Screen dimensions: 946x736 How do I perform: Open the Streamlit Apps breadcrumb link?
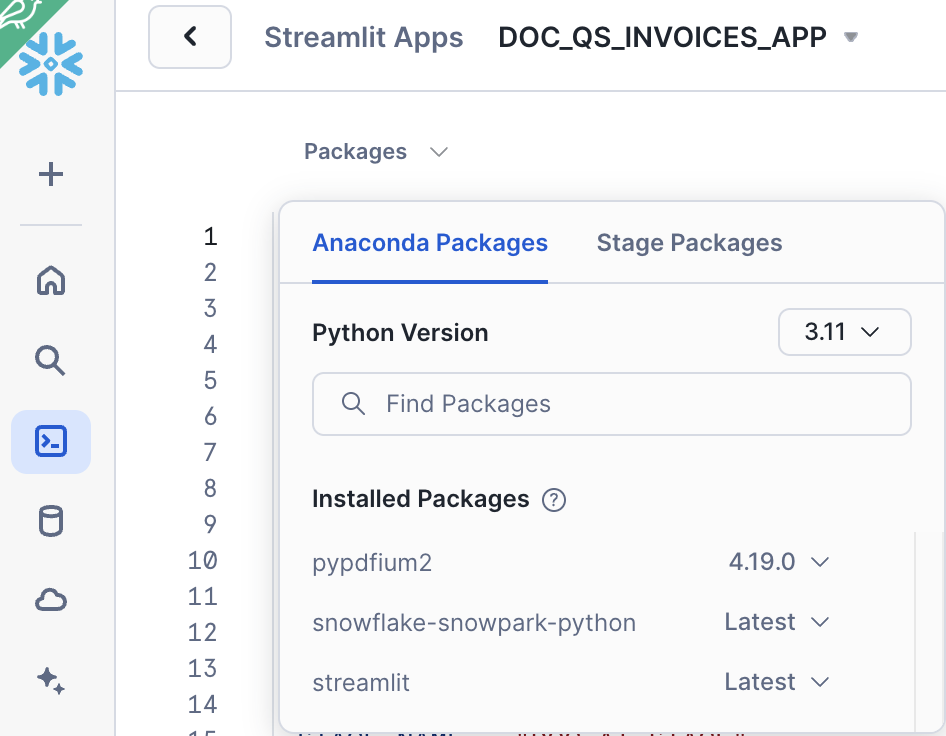pyautogui.click(x=363, y=38)
